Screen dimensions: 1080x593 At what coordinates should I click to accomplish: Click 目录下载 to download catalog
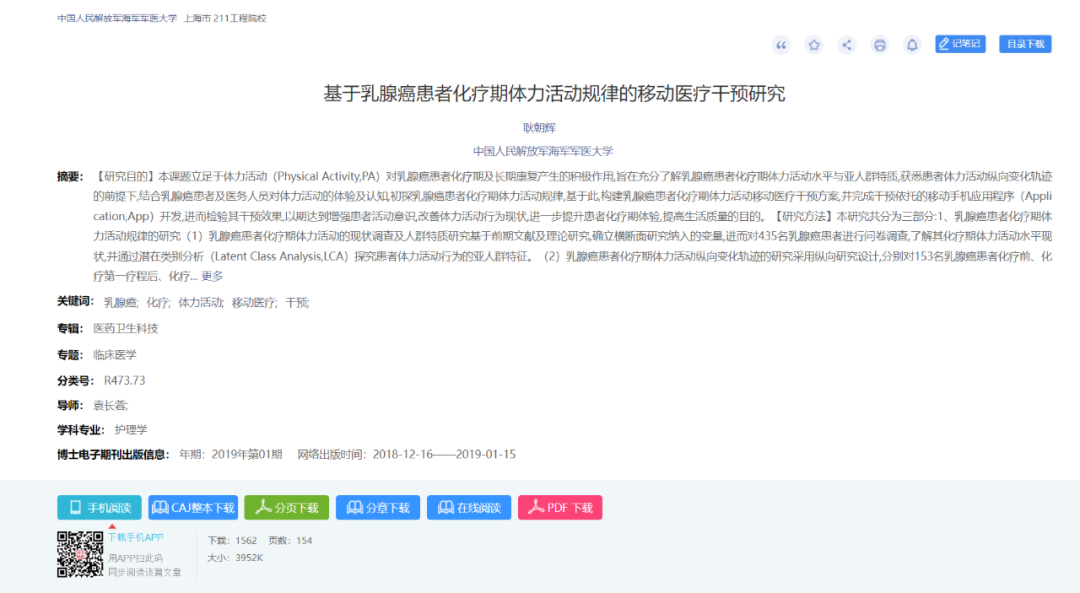[x=1025, y=44]
